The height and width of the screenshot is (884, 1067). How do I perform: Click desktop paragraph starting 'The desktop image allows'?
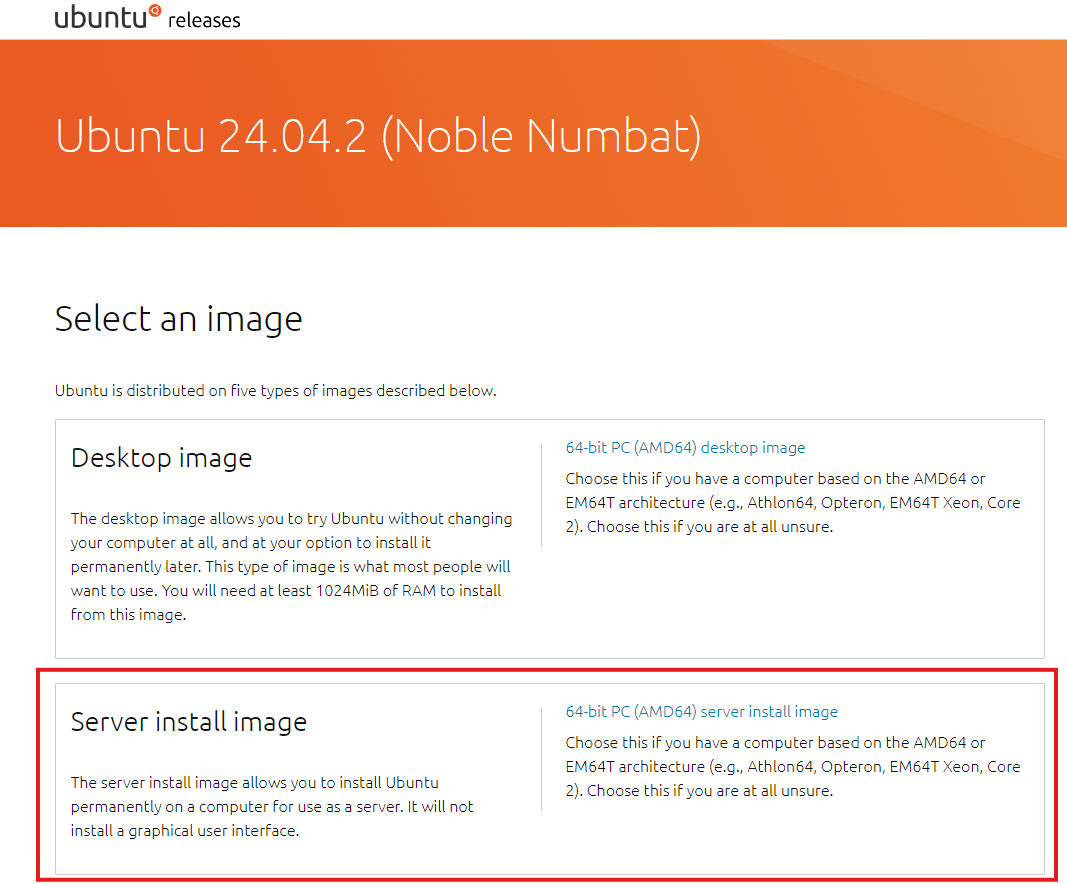291,566
